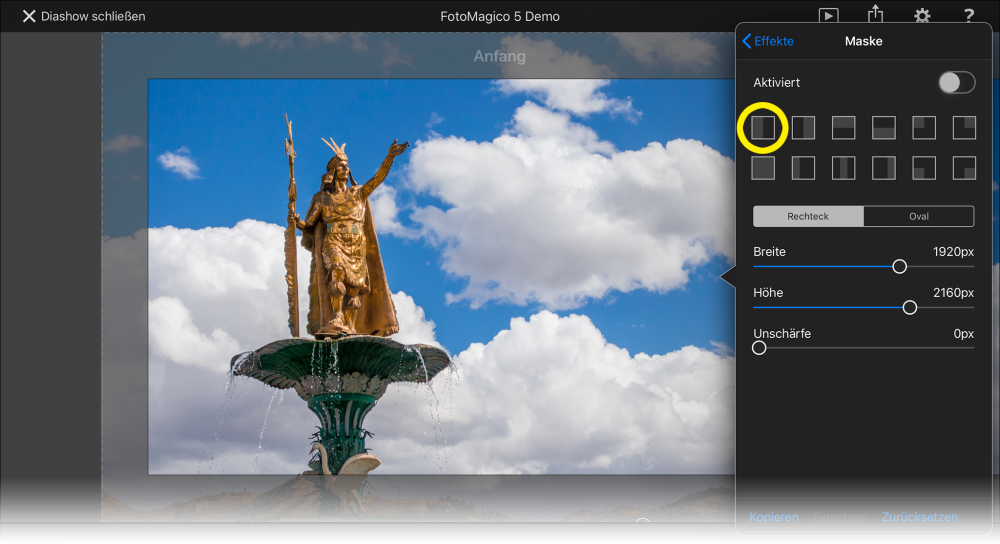Screen dimensions: 1000x544
Task: Go back to Effekte
Action: (768, 41)
